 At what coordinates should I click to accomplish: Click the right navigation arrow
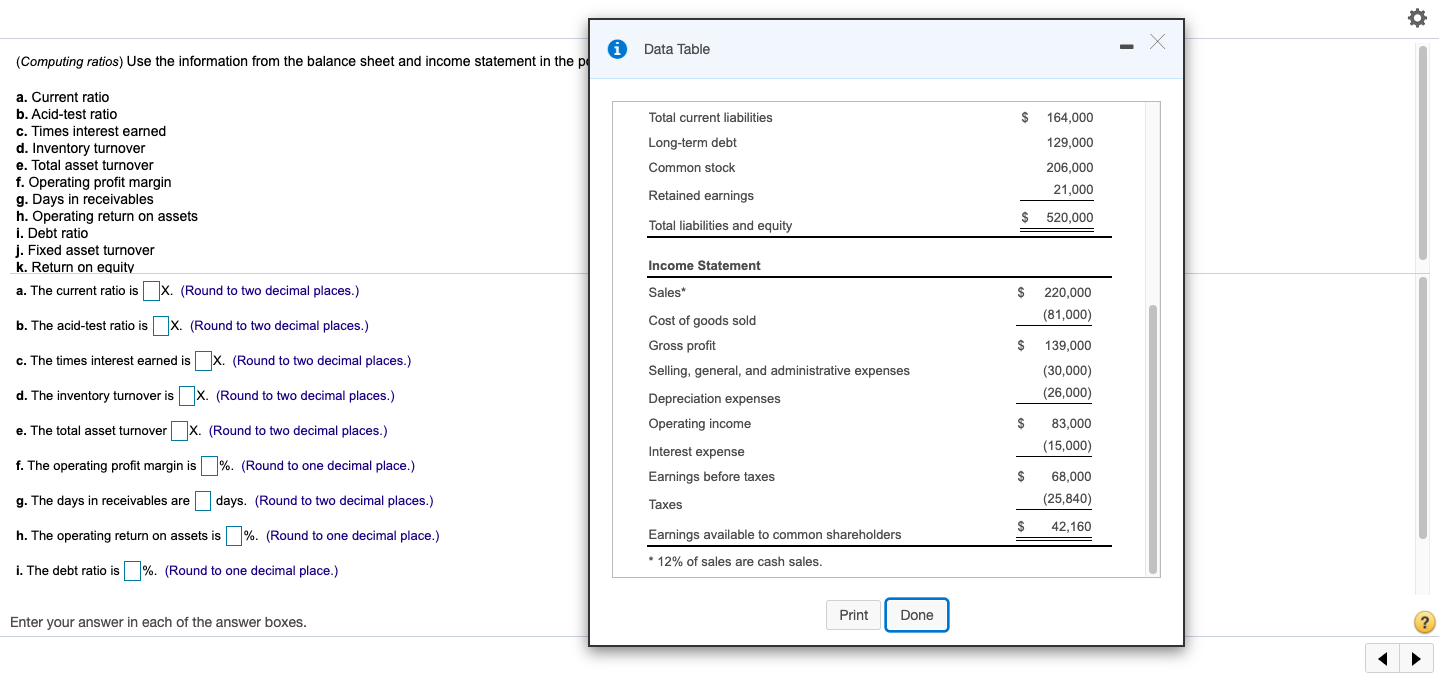[1417, 659]
